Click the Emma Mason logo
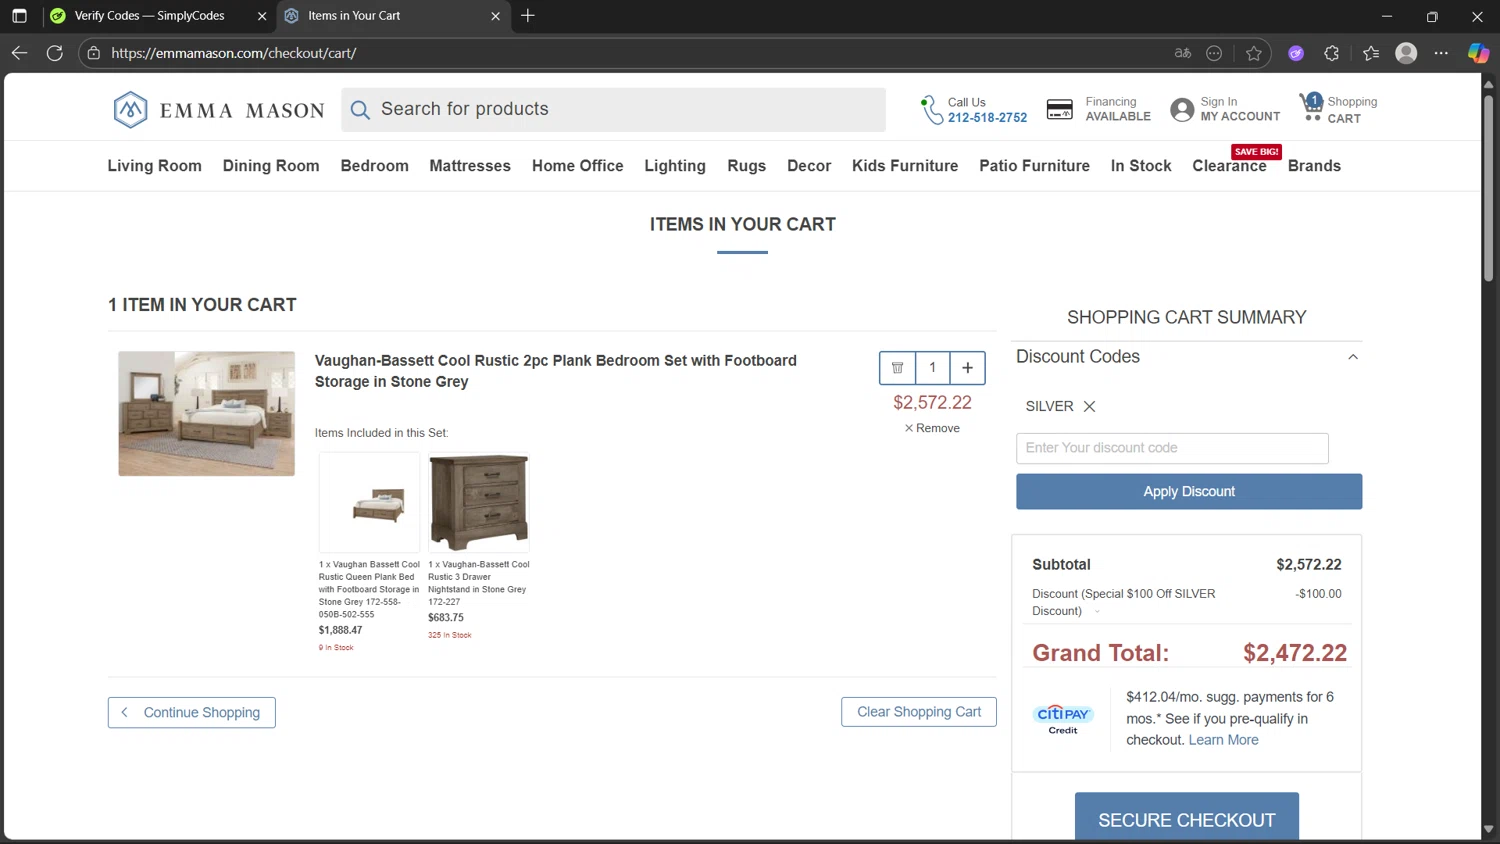The width and height of the screenshot is (1500, 844). click(x=218, y=110)
